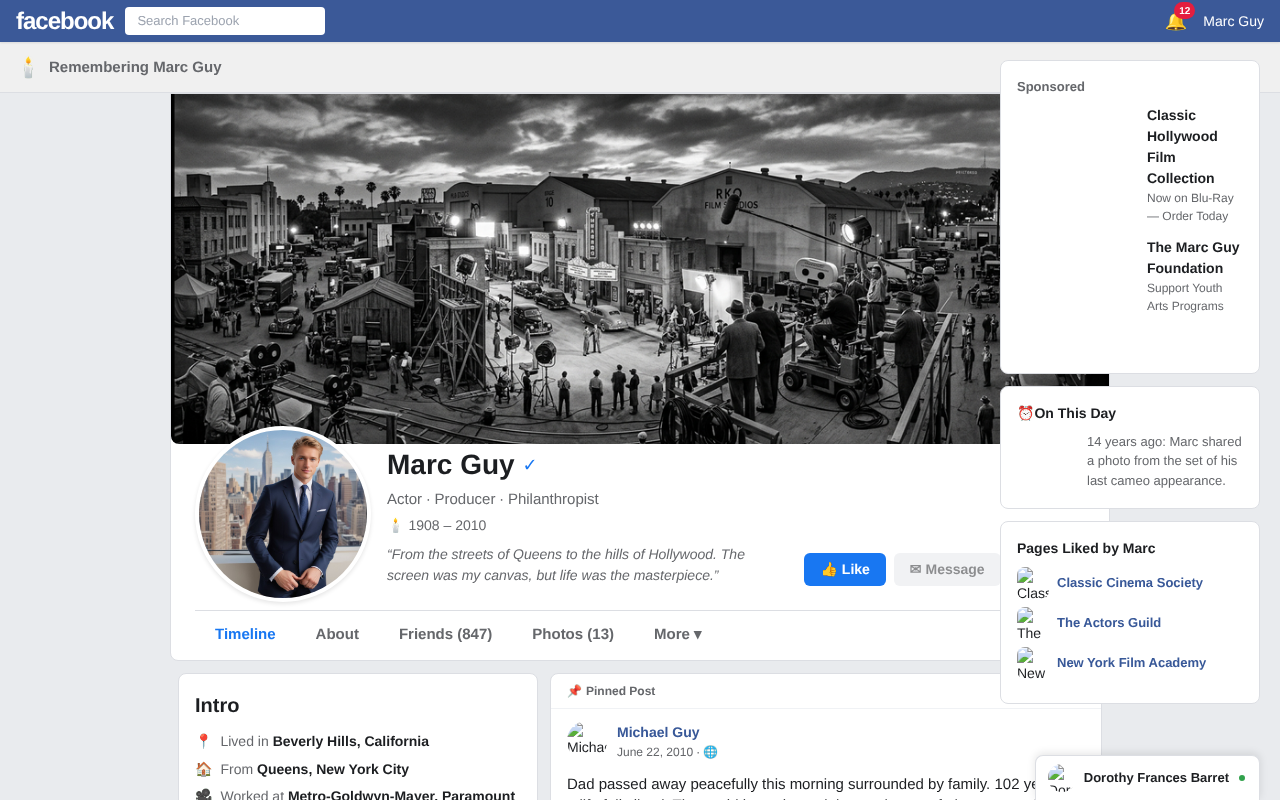1280x800 pixels.
Task: Open Michael Guy's profile link
Action: 658,732
